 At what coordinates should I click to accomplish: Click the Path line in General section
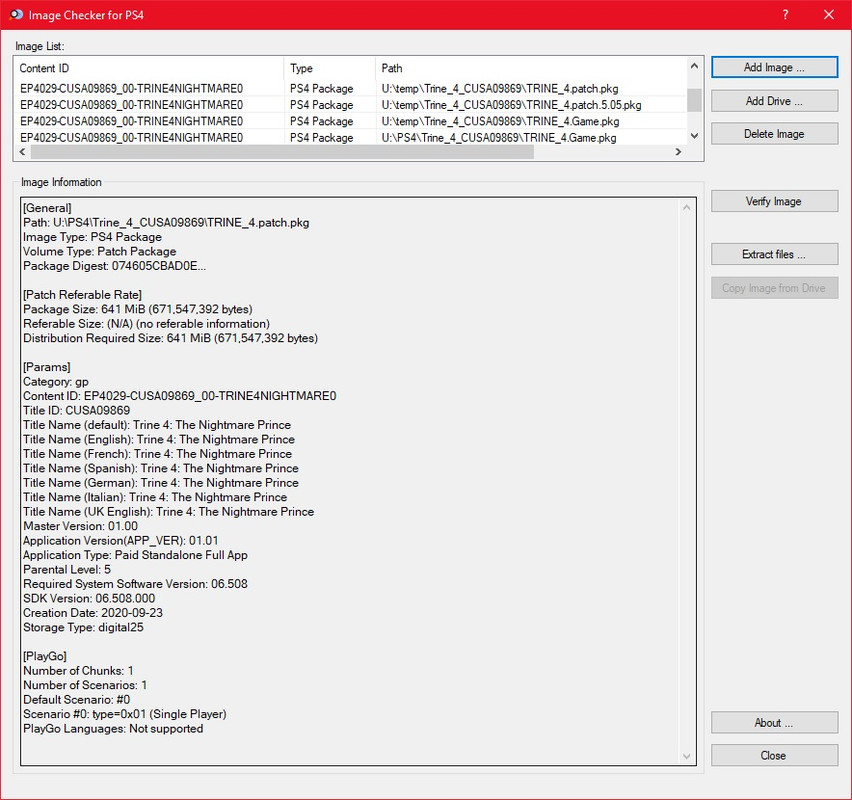(x=166, y=223)
